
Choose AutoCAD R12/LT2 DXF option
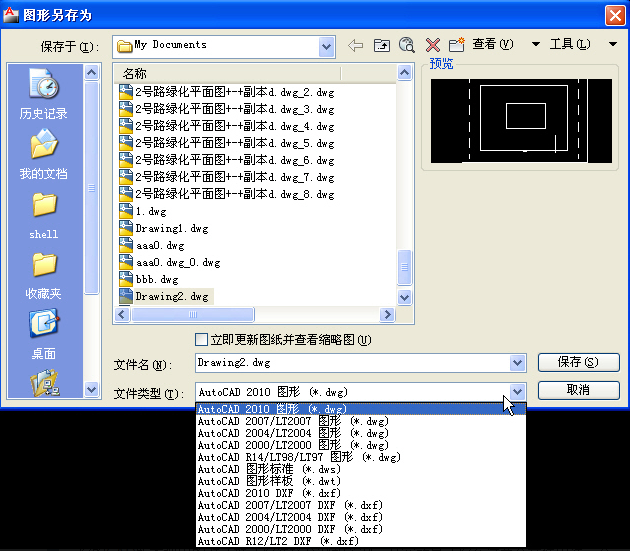360,541
